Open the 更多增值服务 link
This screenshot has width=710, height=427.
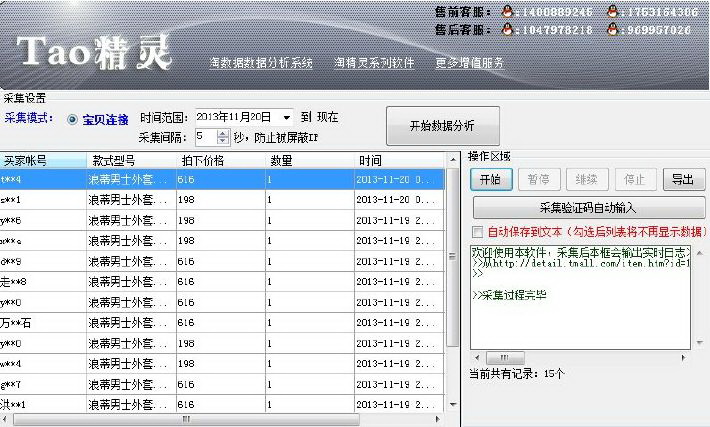tap(470, 63)
